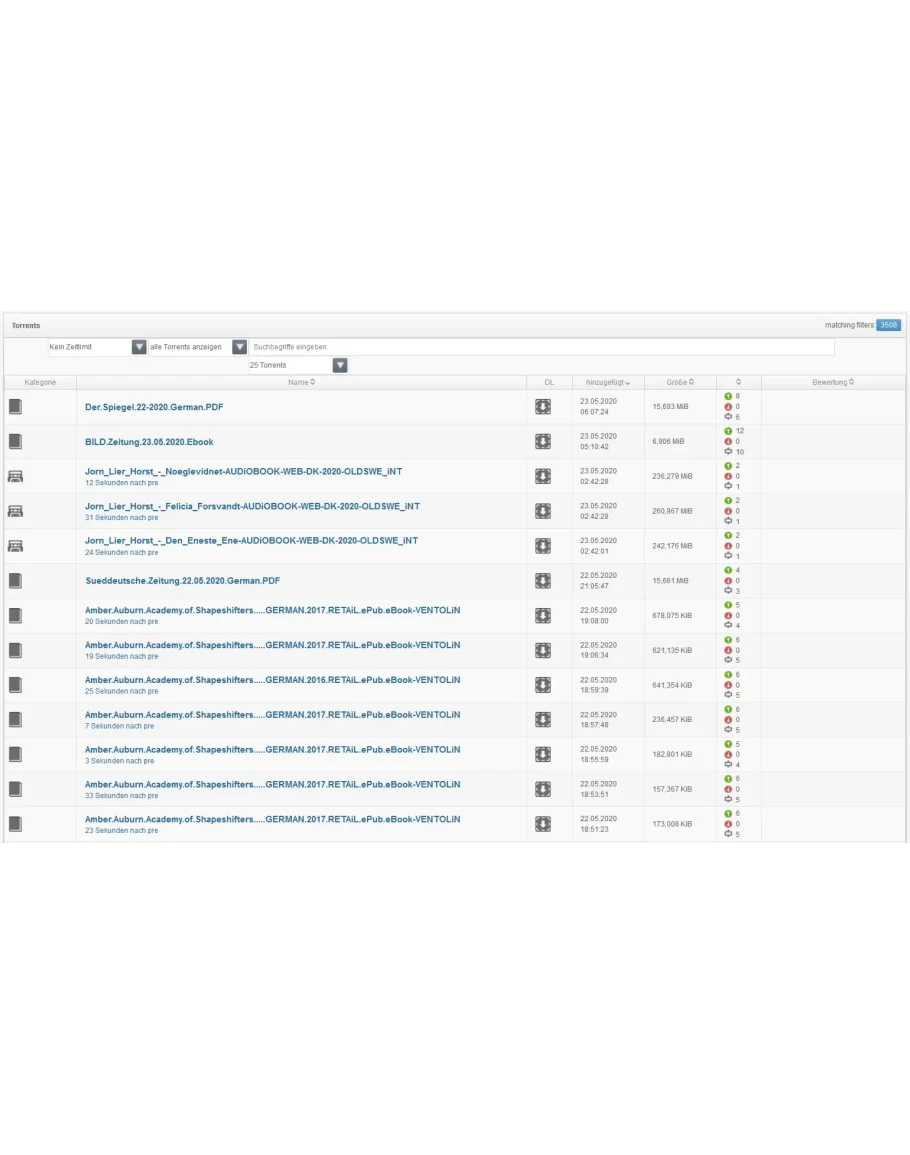The height and width of the screenshot is (1155, 910).
Task: Click the ebook category icon beside Sueddeutsche.Zeitung
Action: tap(15, 581)
